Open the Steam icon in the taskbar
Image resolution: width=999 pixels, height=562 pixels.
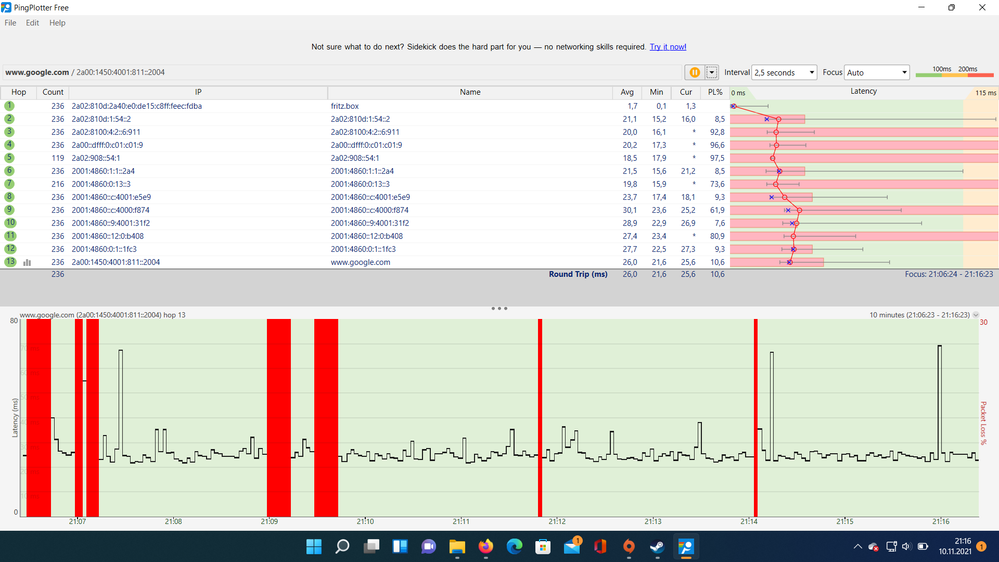coord(657,547)
